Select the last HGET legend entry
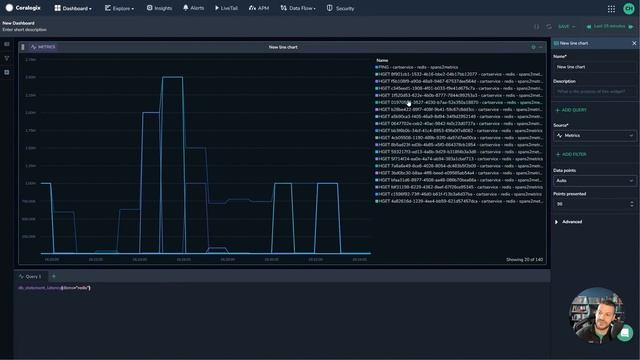The image size is (640, 360). pyautogui.click(x=460, y=201)
